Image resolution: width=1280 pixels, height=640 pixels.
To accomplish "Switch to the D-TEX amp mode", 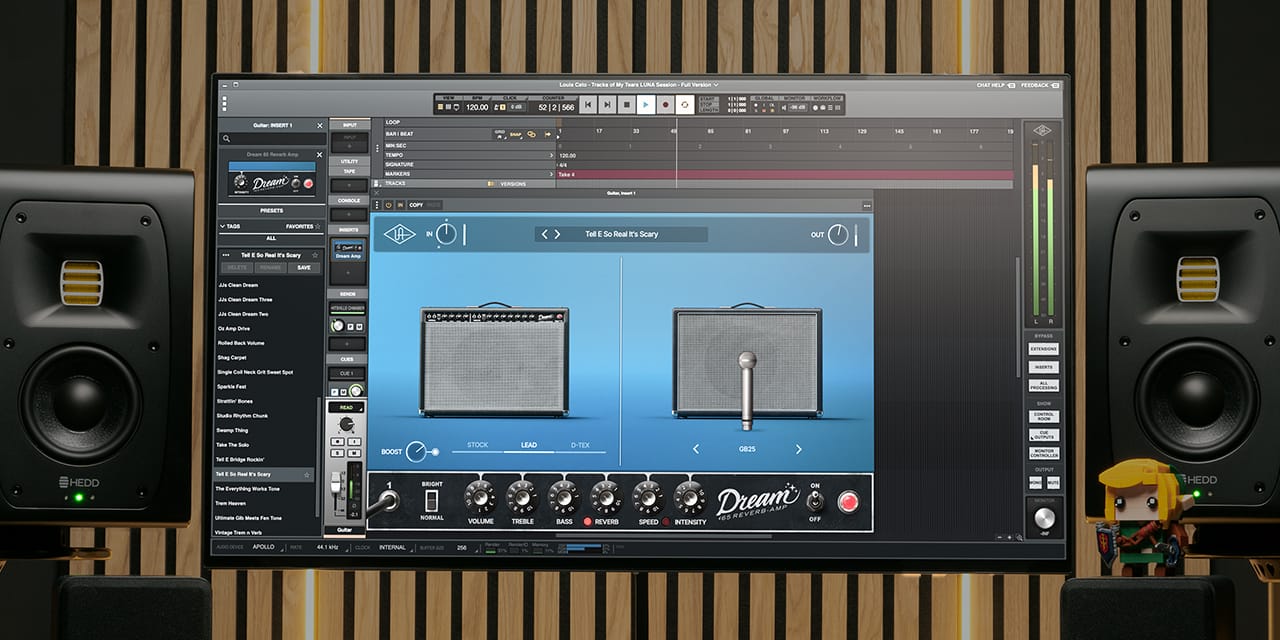I will click(x=580, y=445).
